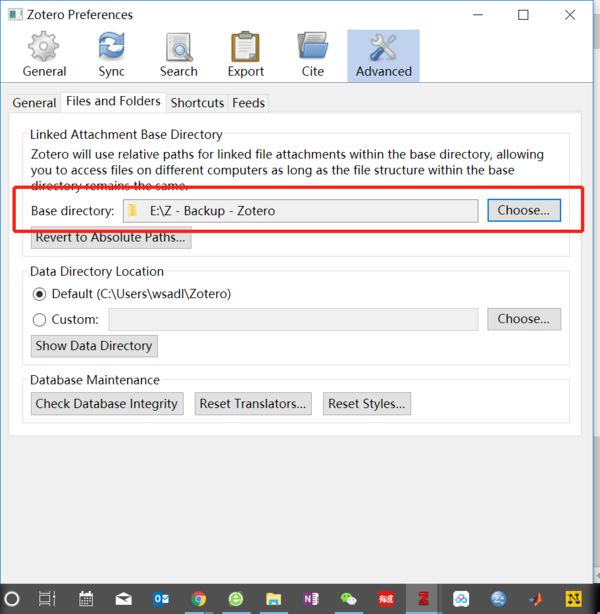Open Task View from the taskbar
Image resolution: width=600 pixels, height=614 pixels.
(x=47, y=599)
